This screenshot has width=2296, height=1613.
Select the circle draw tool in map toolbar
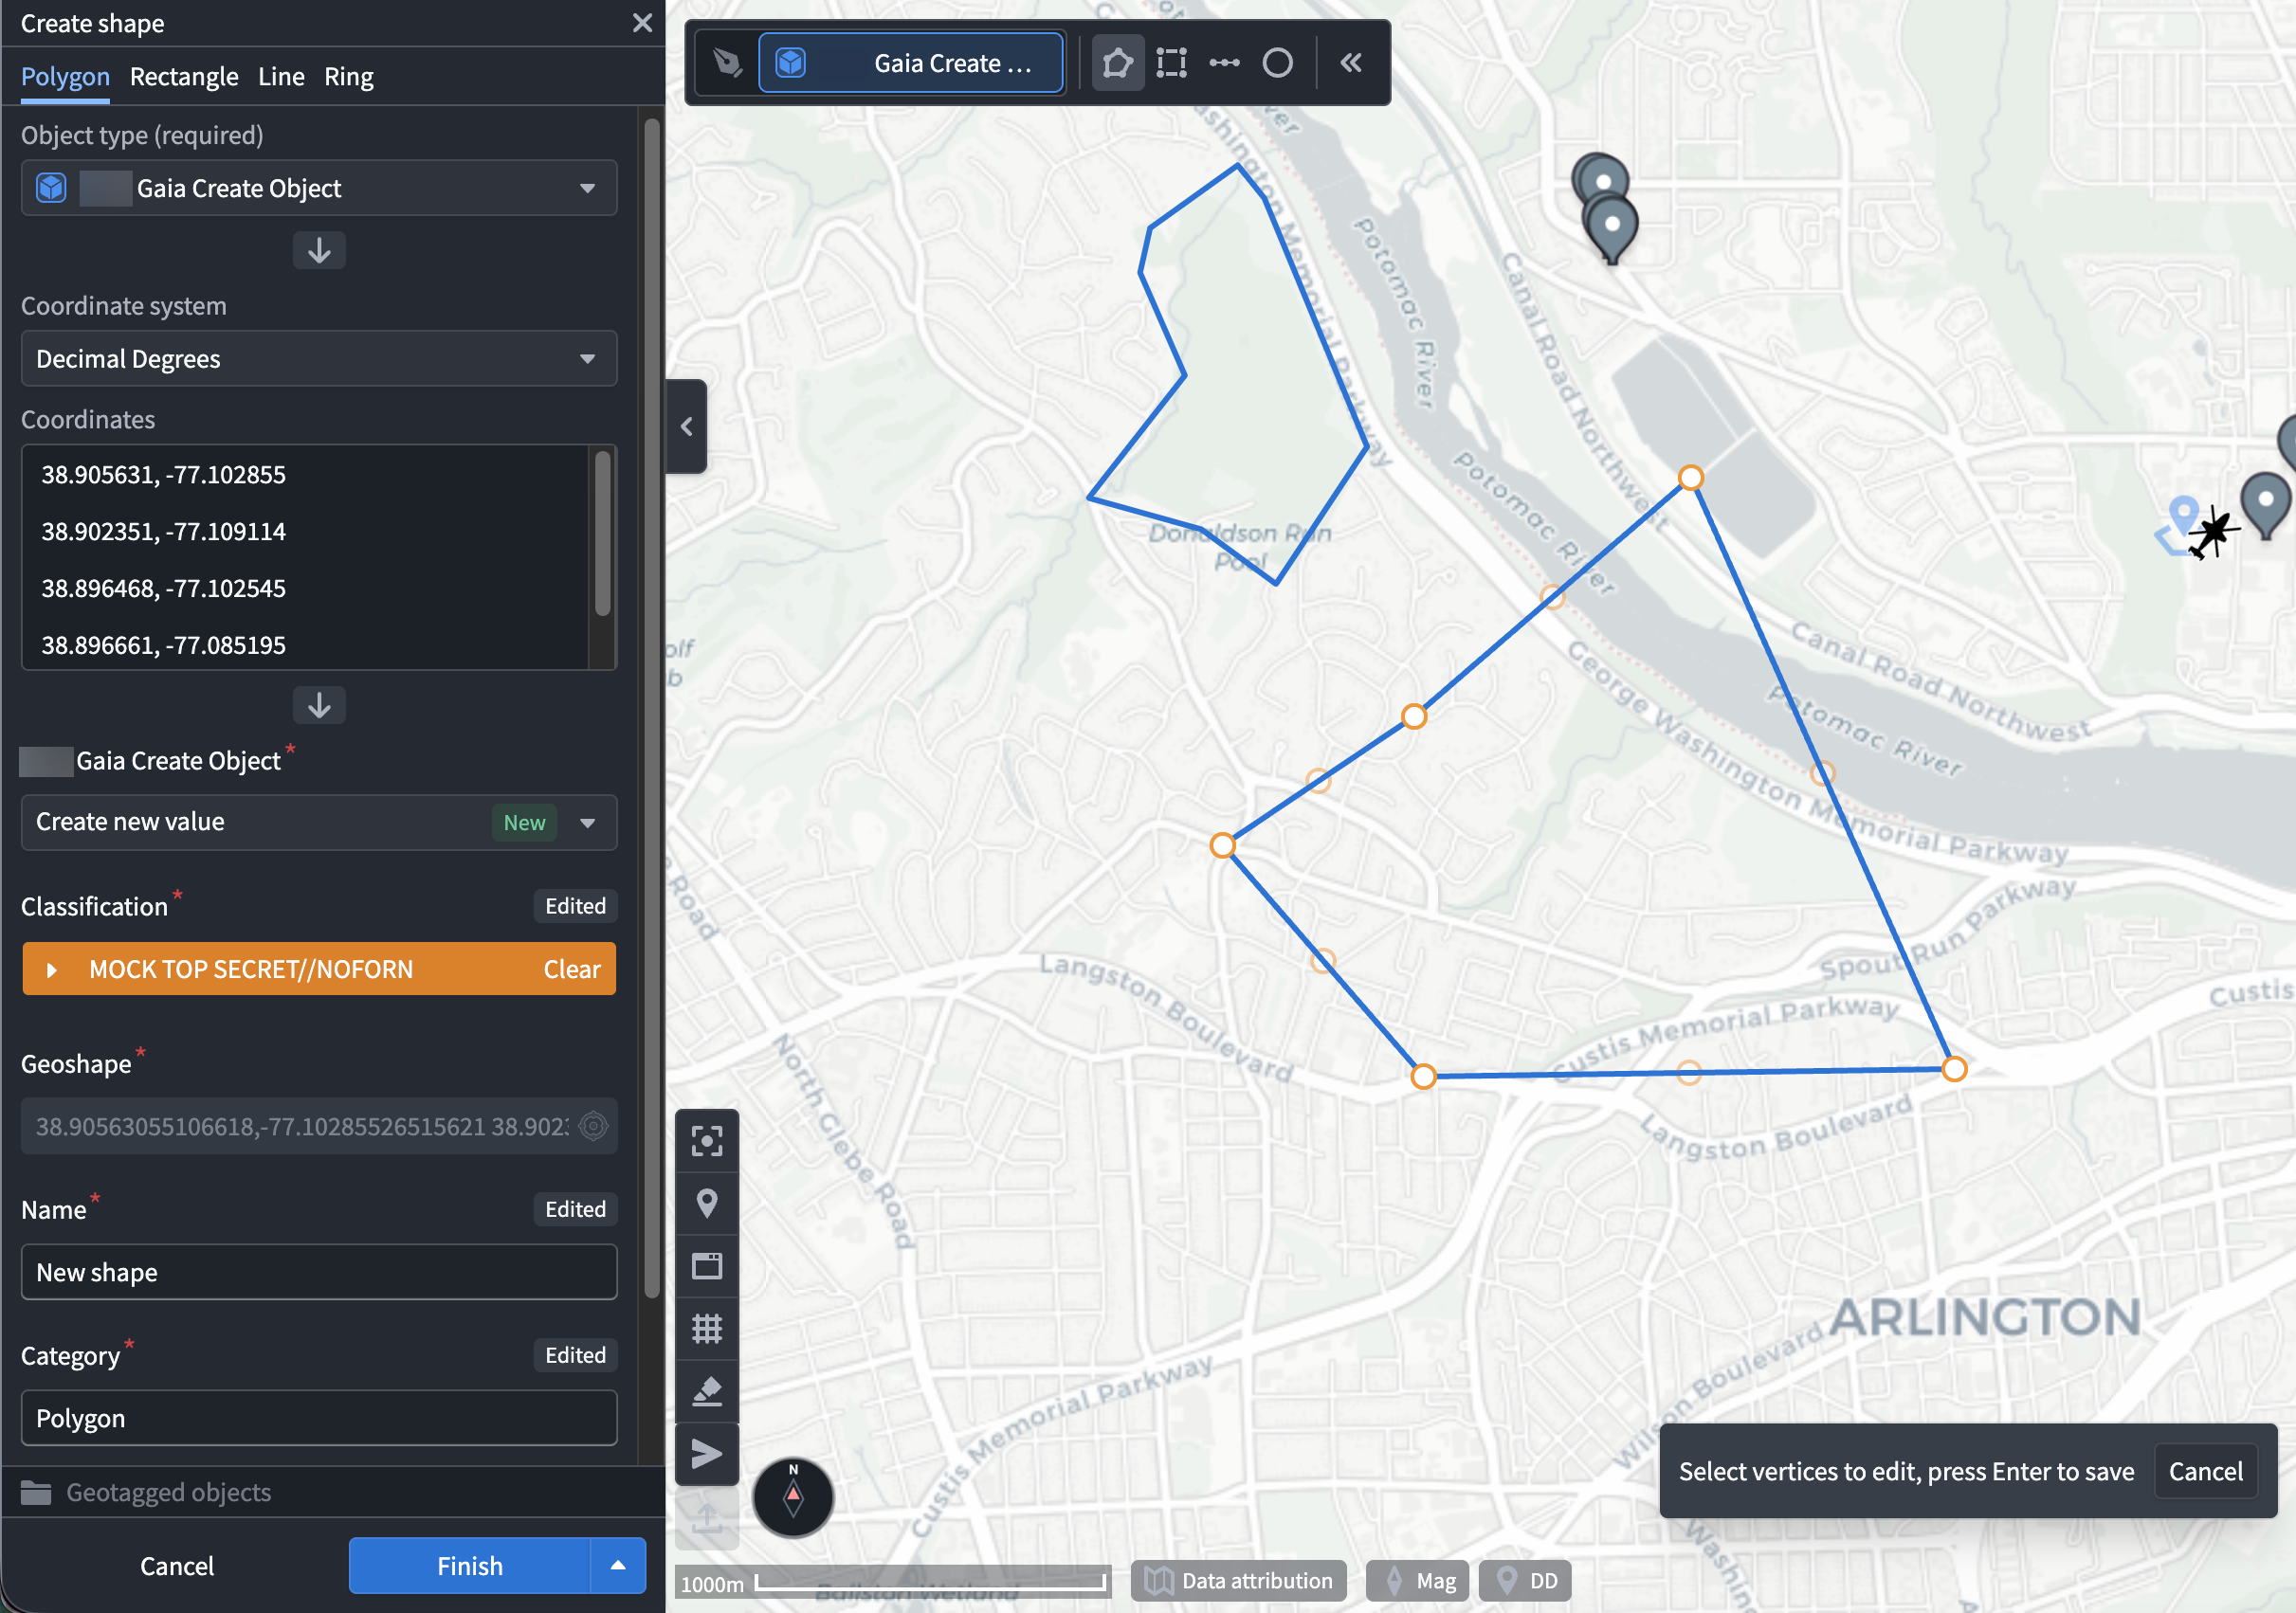click(1277, 63)
